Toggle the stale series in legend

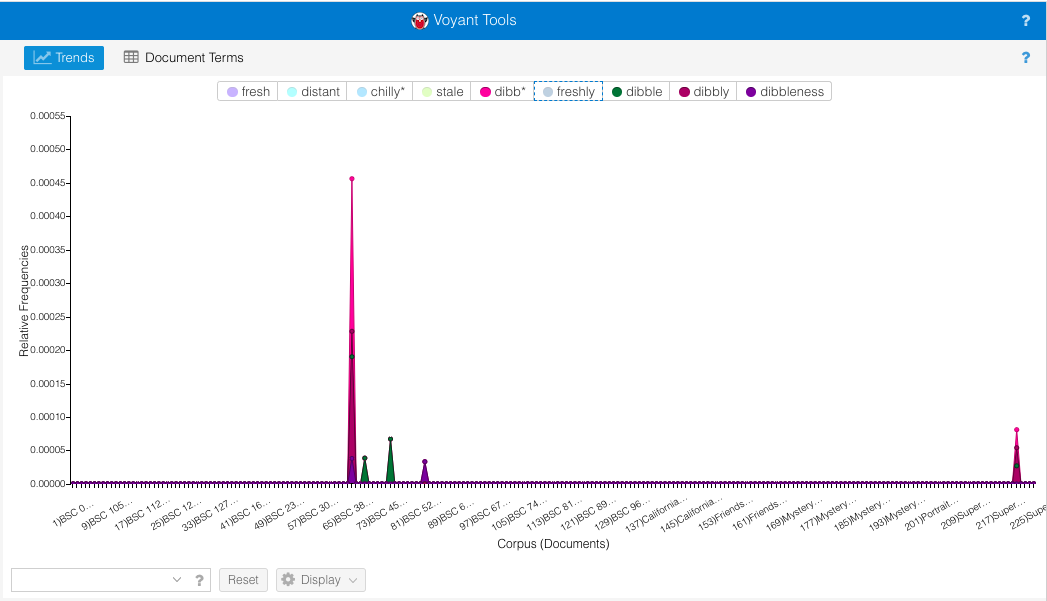pos(442,91)
